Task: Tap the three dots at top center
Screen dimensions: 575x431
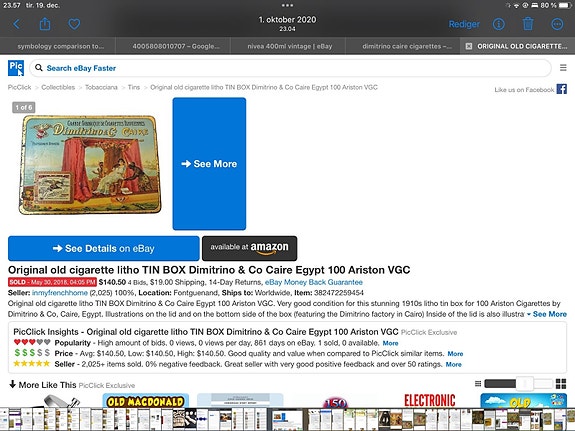Action: pyautogui.click(x=287, y=5)
